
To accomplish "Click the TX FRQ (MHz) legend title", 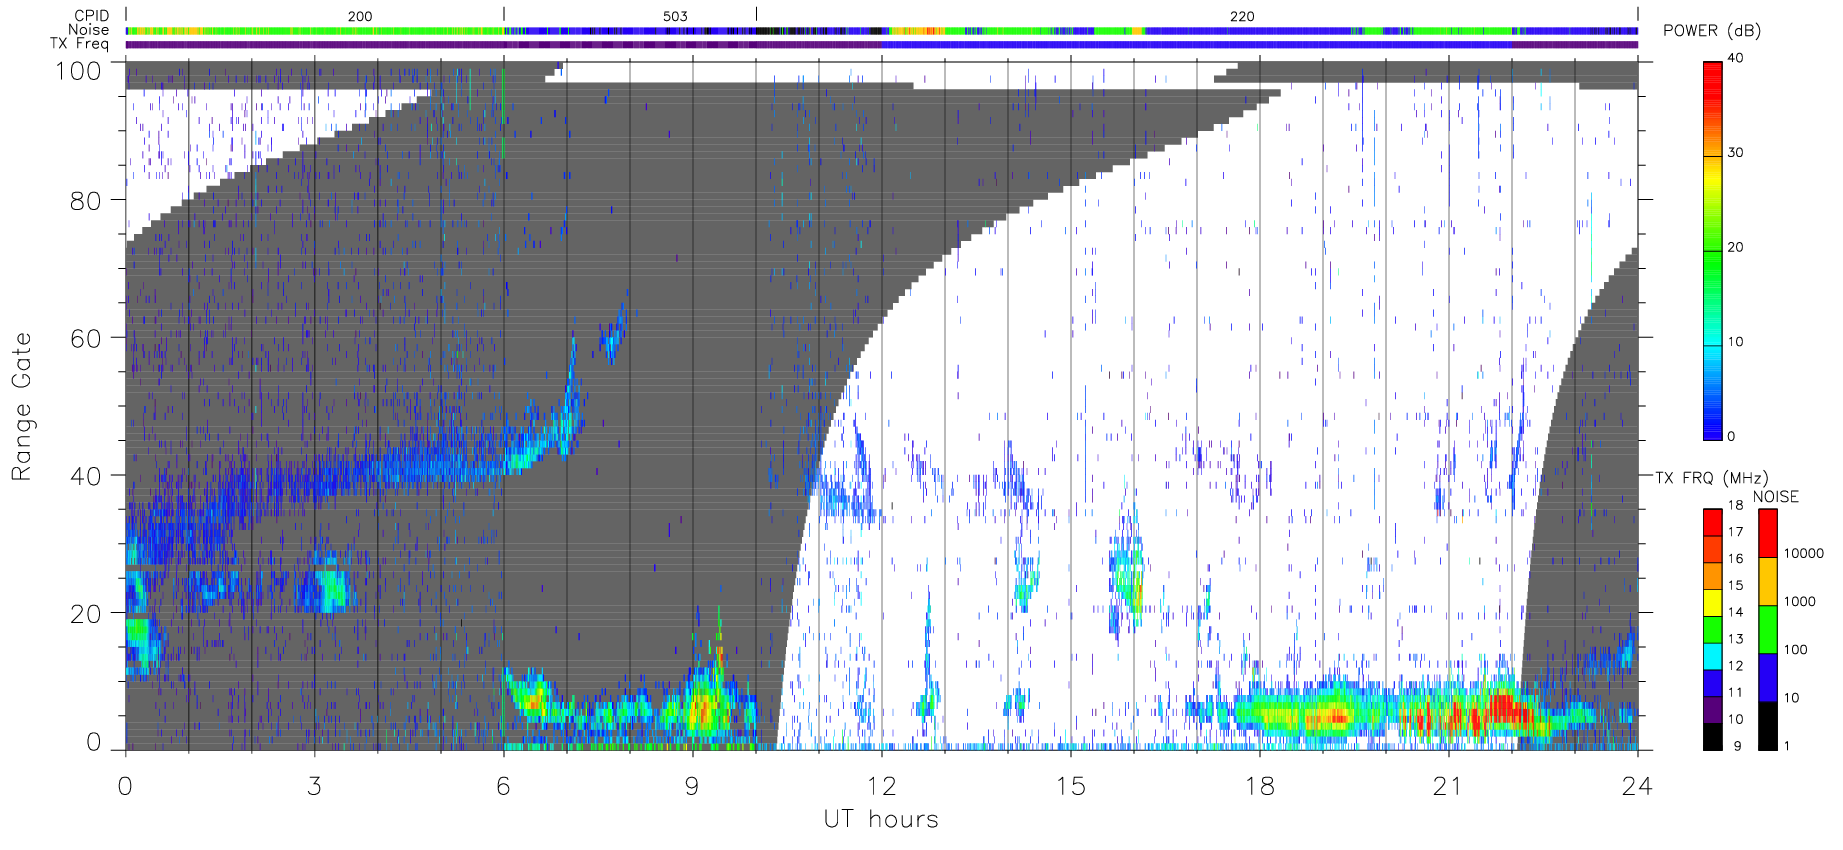I will pos(1711,478).
